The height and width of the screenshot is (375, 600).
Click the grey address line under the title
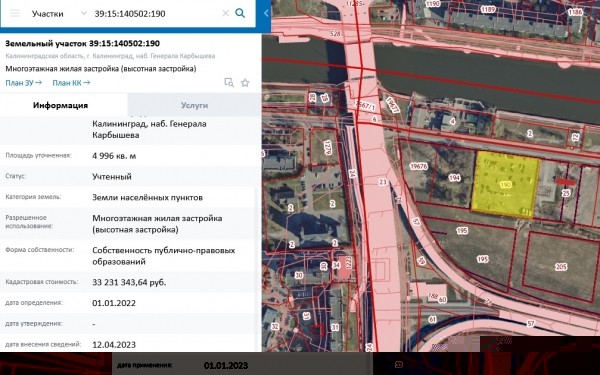click(x=110, y=56)
